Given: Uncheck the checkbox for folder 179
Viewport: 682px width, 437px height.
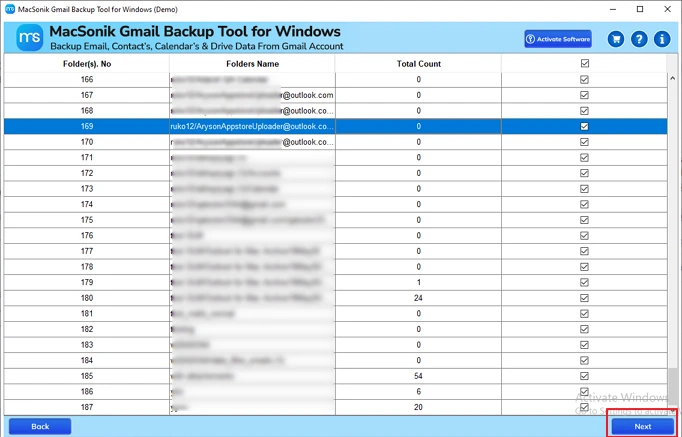Looking at the screenshot, I should click(x=585, y=283).
